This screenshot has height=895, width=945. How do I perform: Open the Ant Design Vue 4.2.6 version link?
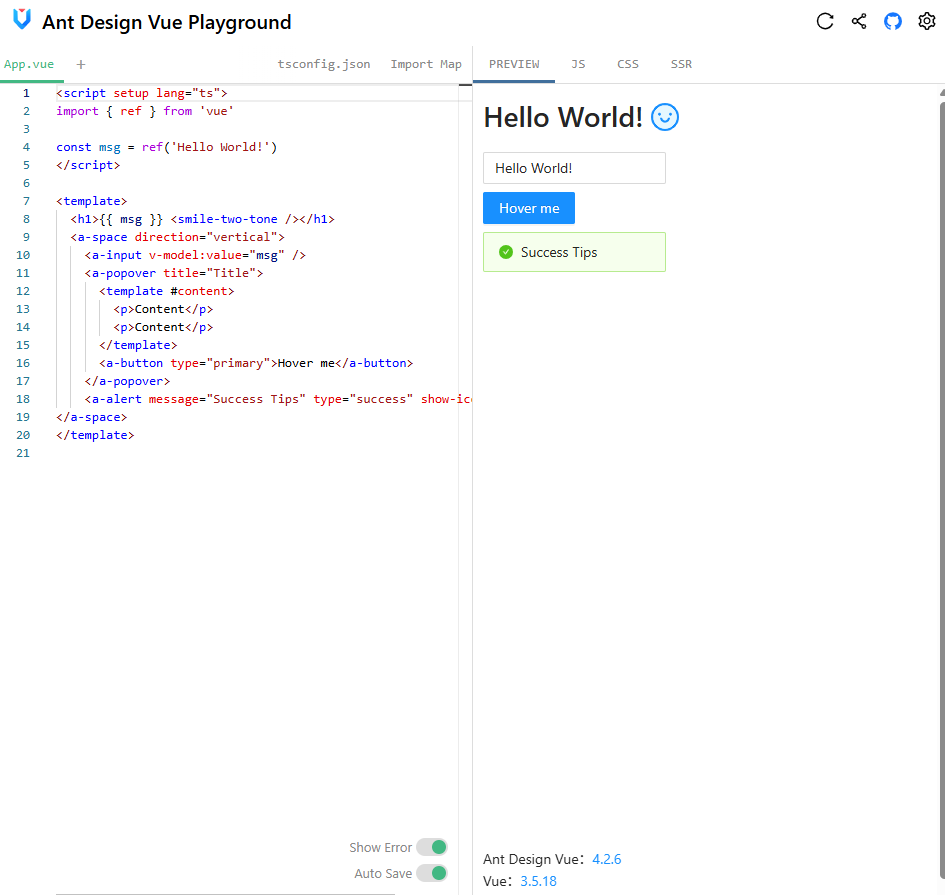click(x=606, y=859)
